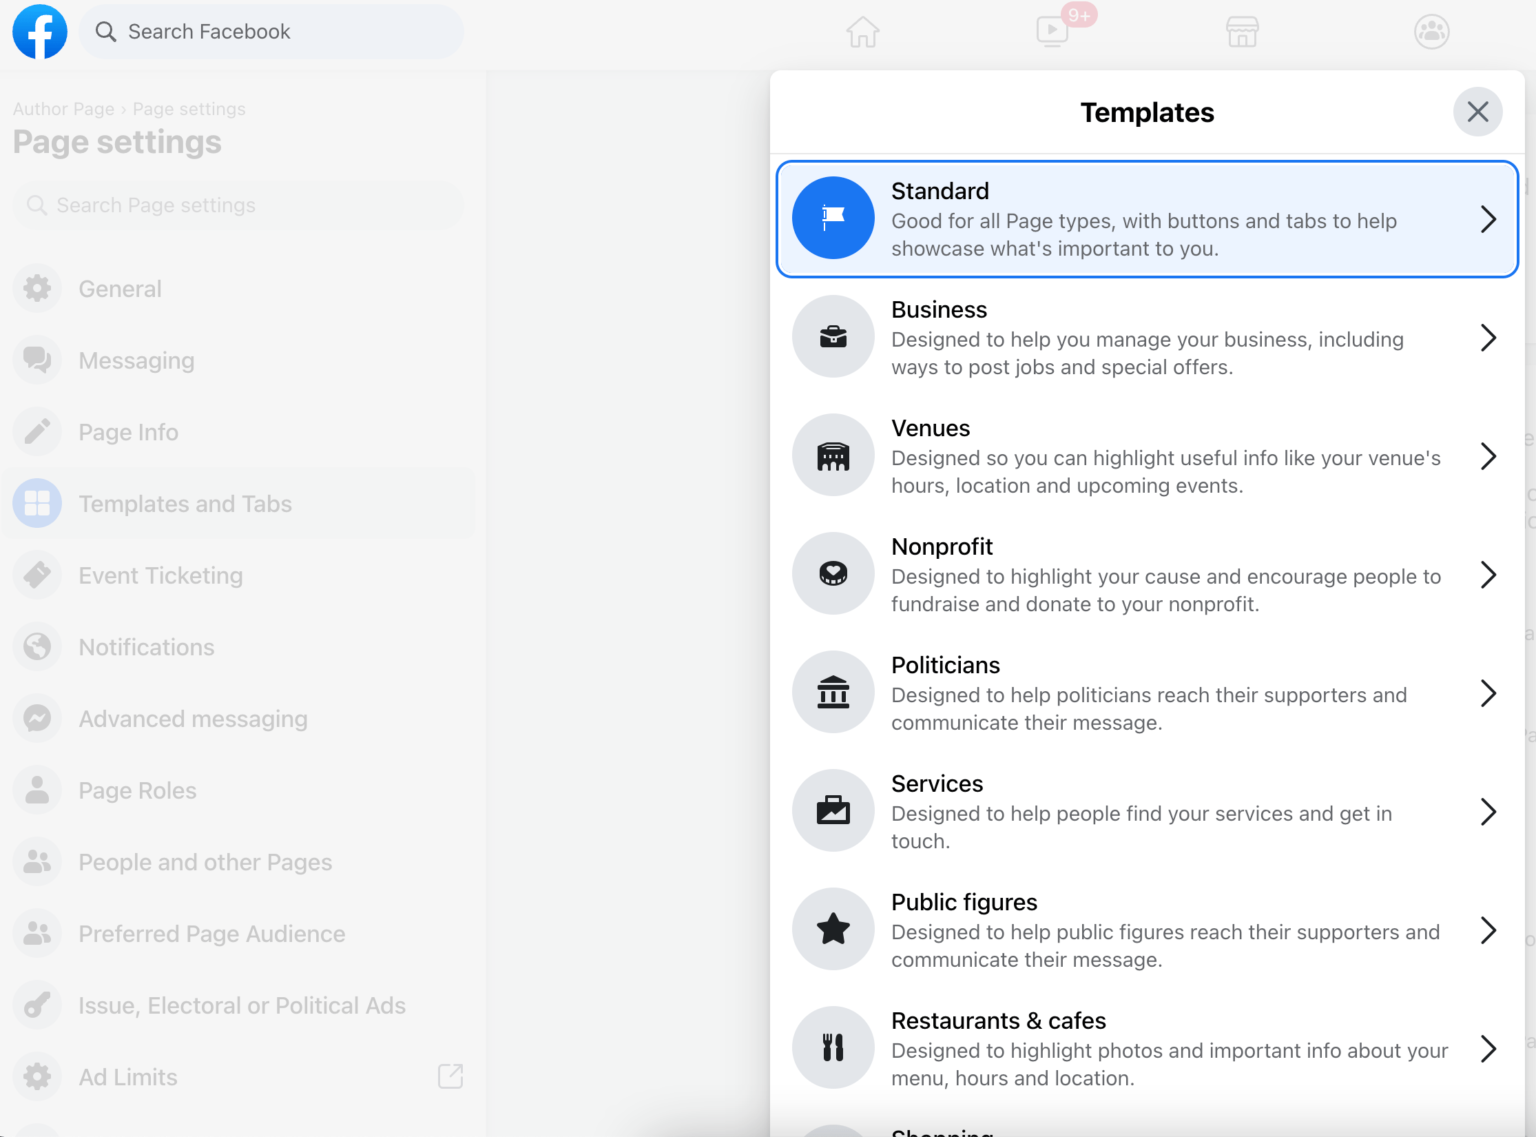The height and width of the screenshot is (1137, 1536).
Task: Click the Facebook logo icon
Action: pos(40,32)
